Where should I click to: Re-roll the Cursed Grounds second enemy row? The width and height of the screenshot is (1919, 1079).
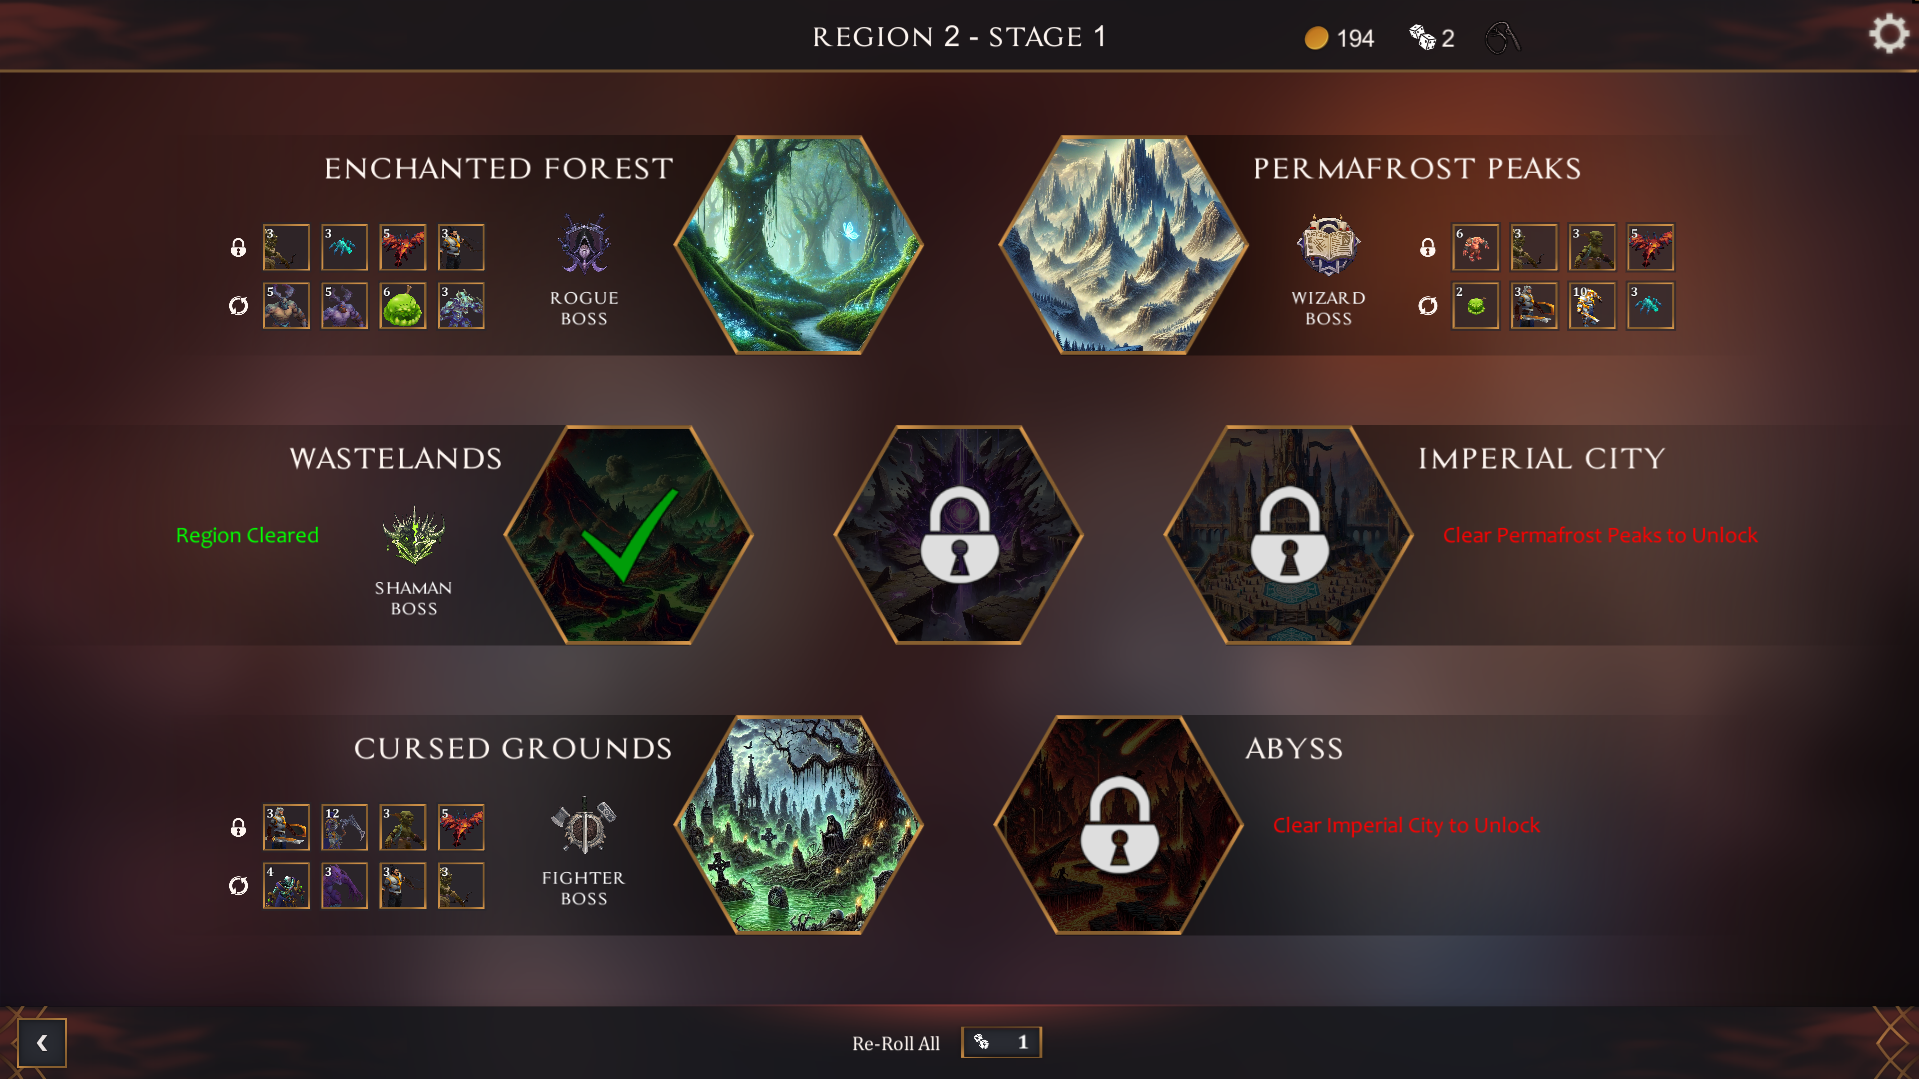(238, 886)
